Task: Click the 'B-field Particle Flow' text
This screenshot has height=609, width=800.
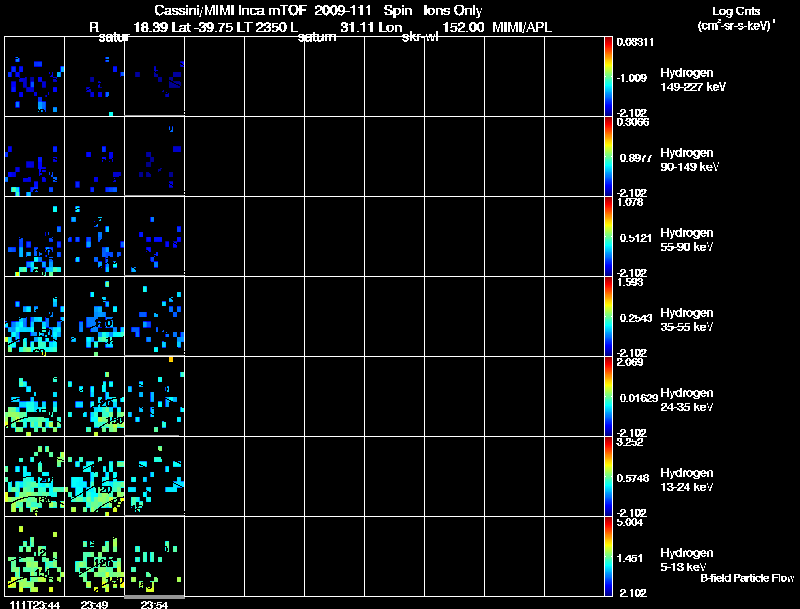Action: point(747,578)
